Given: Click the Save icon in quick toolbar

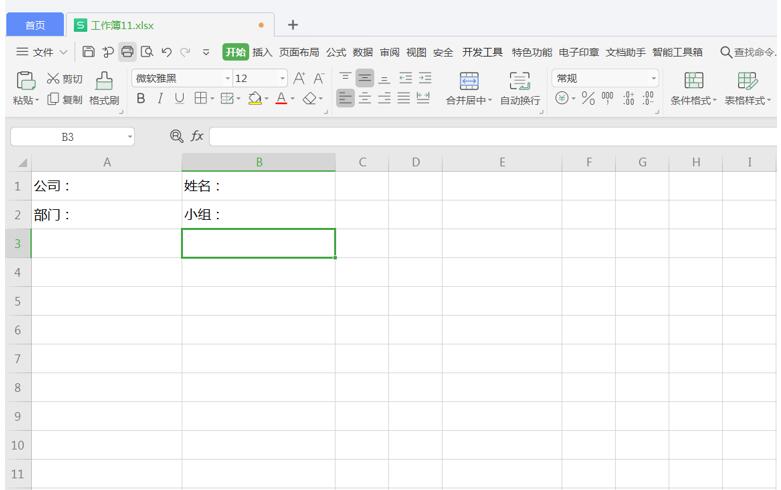Looking at the screenshot, I should pos(89,52).
